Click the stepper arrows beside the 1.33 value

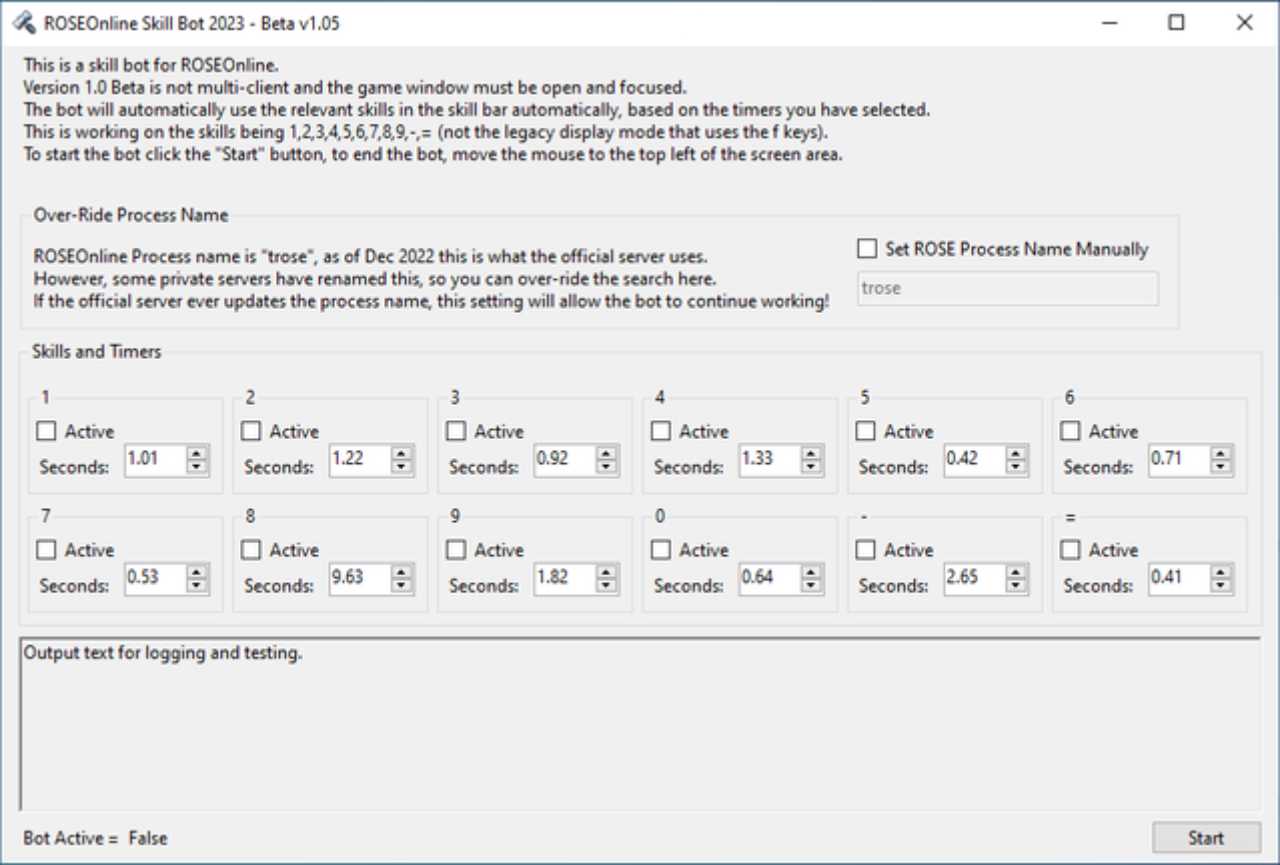(x=812, y=460)
